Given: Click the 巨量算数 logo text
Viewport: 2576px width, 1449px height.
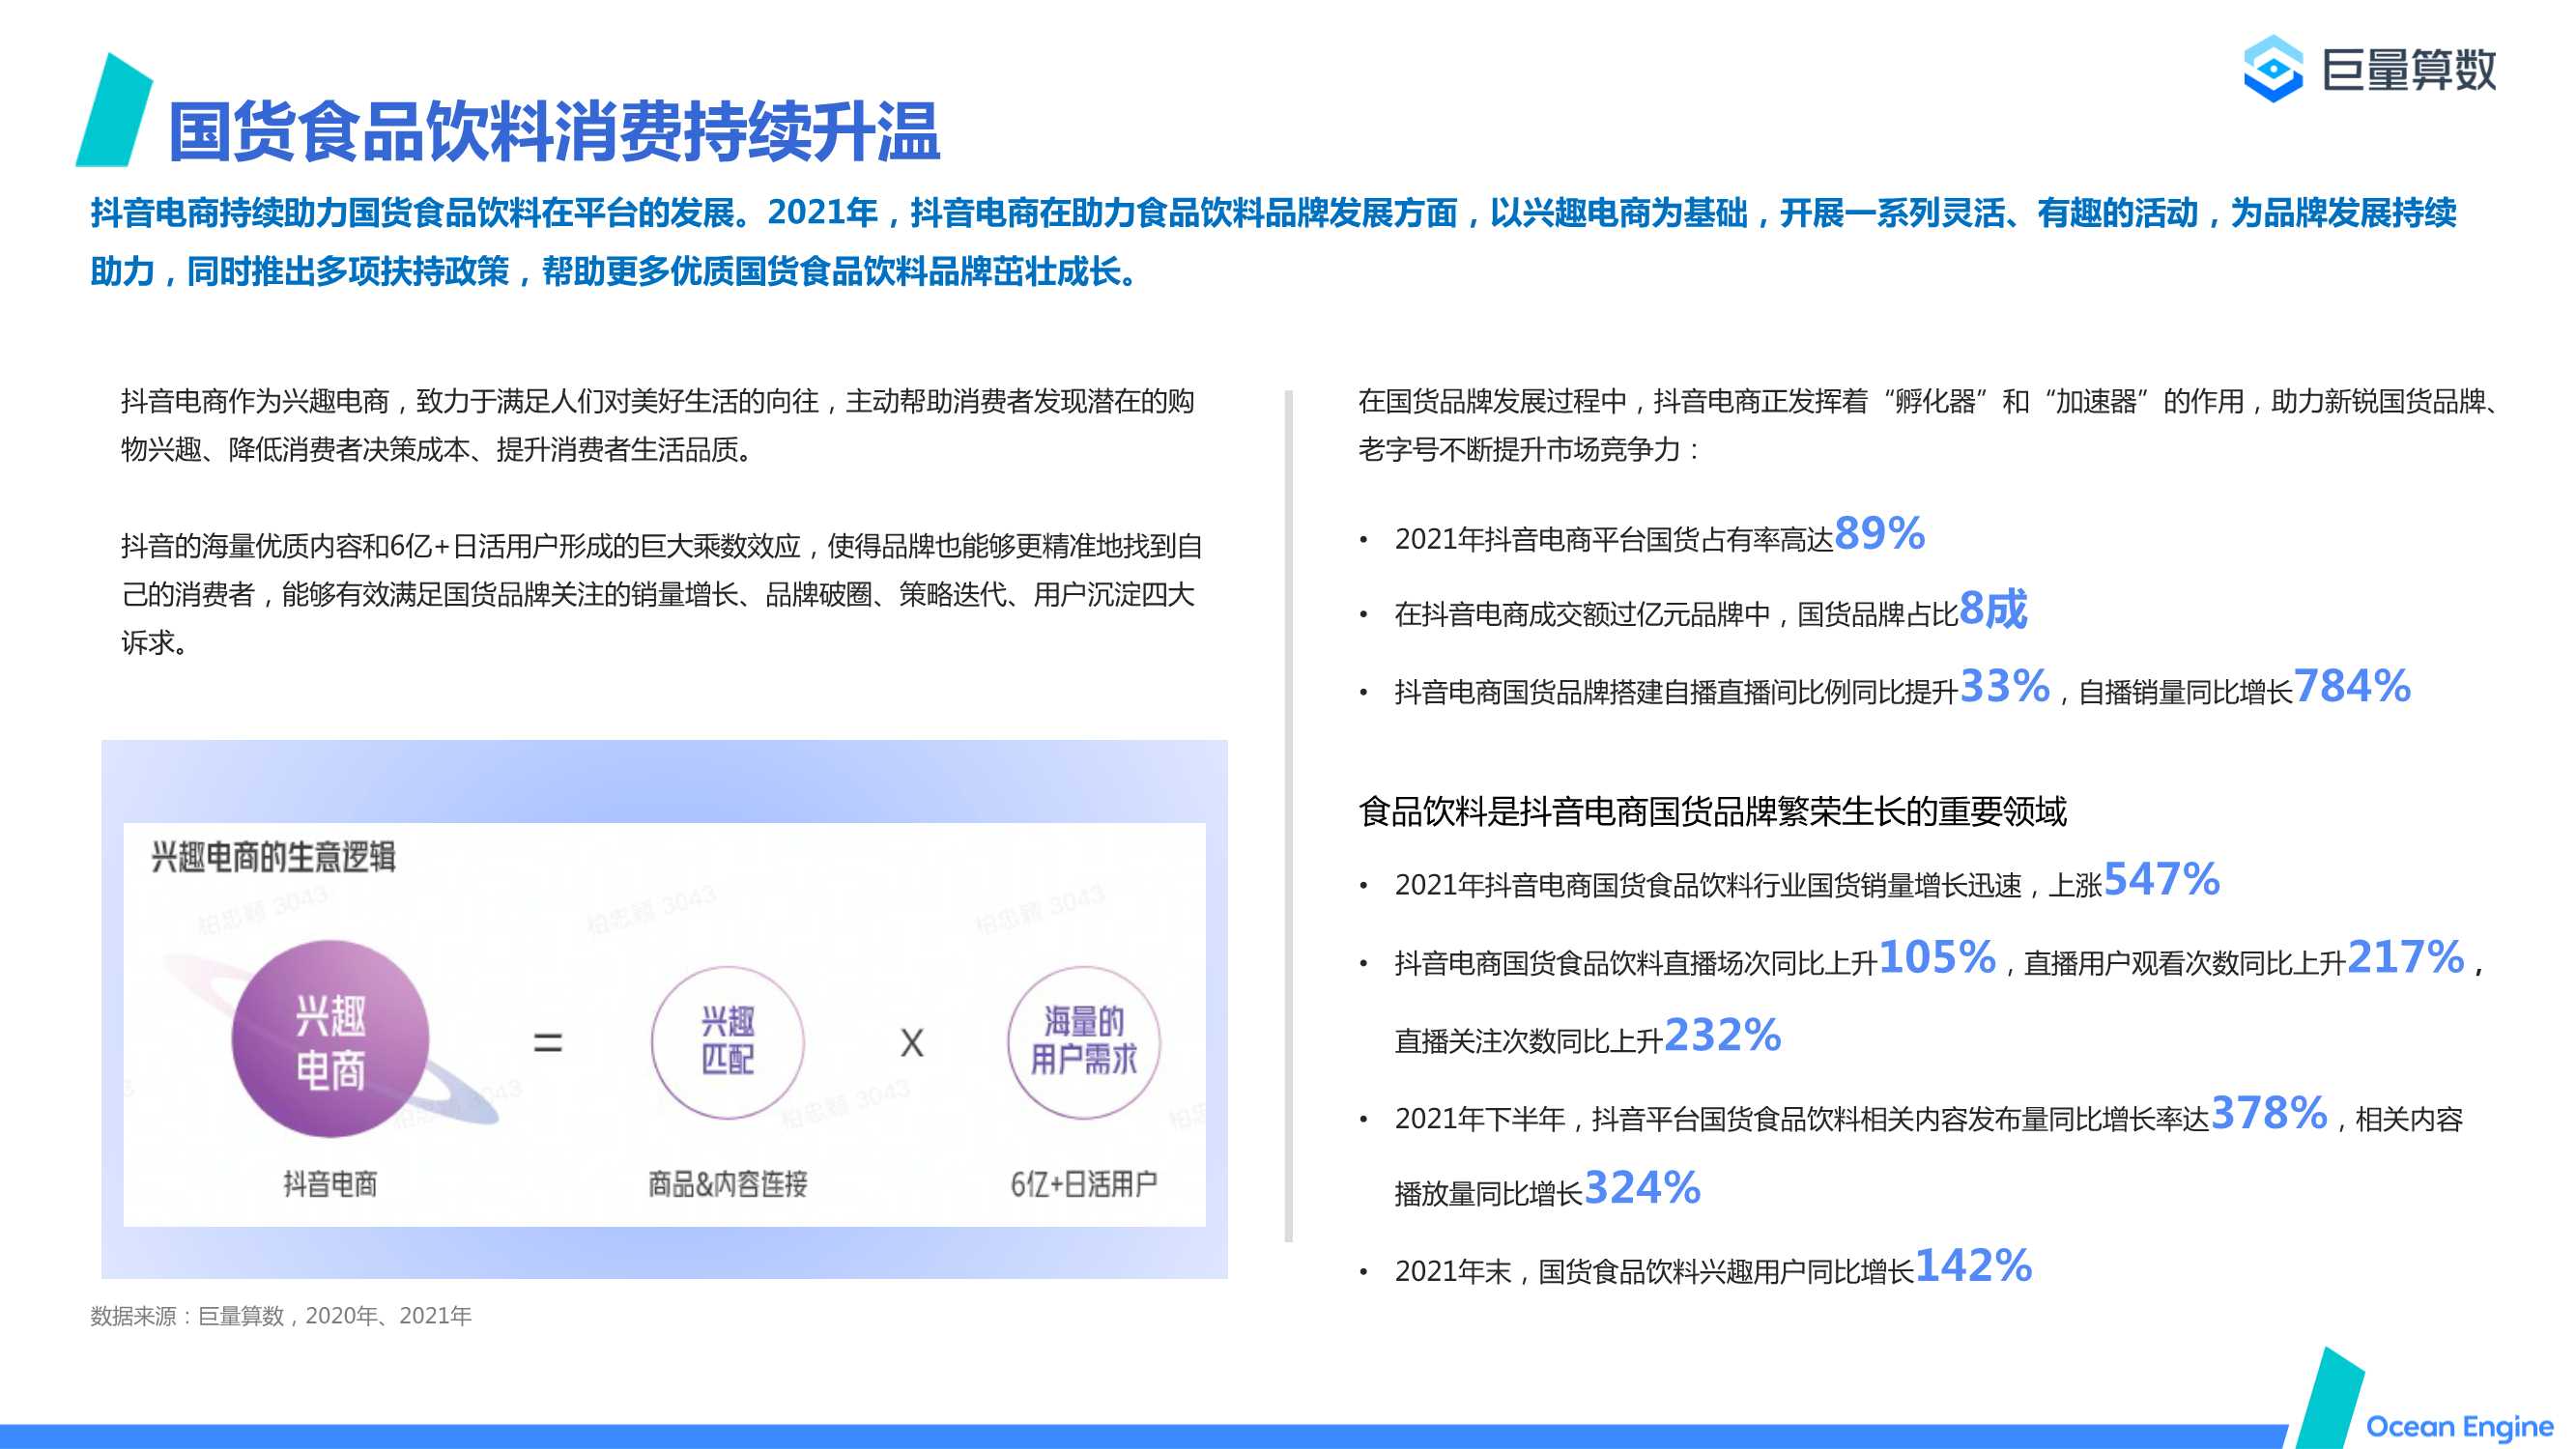Looking at the screenshot, I should (2409, 70).
